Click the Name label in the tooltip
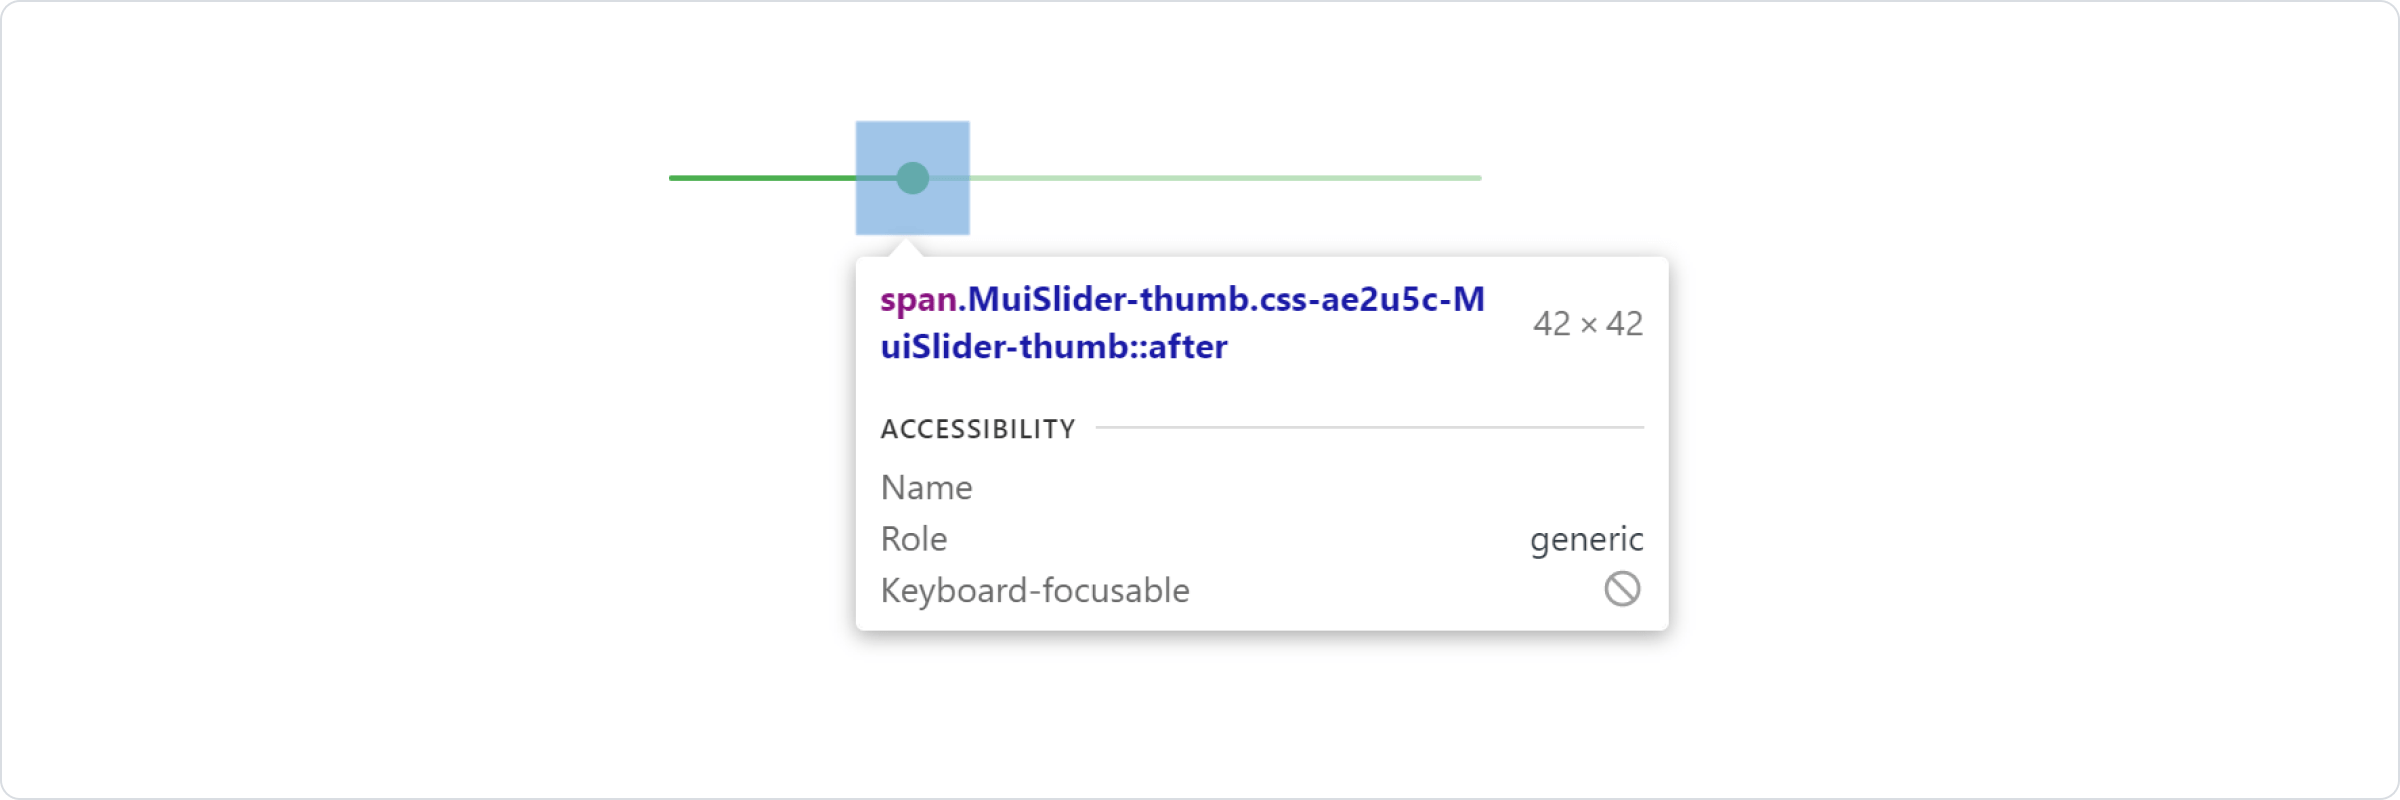 (x=926, y=487)
